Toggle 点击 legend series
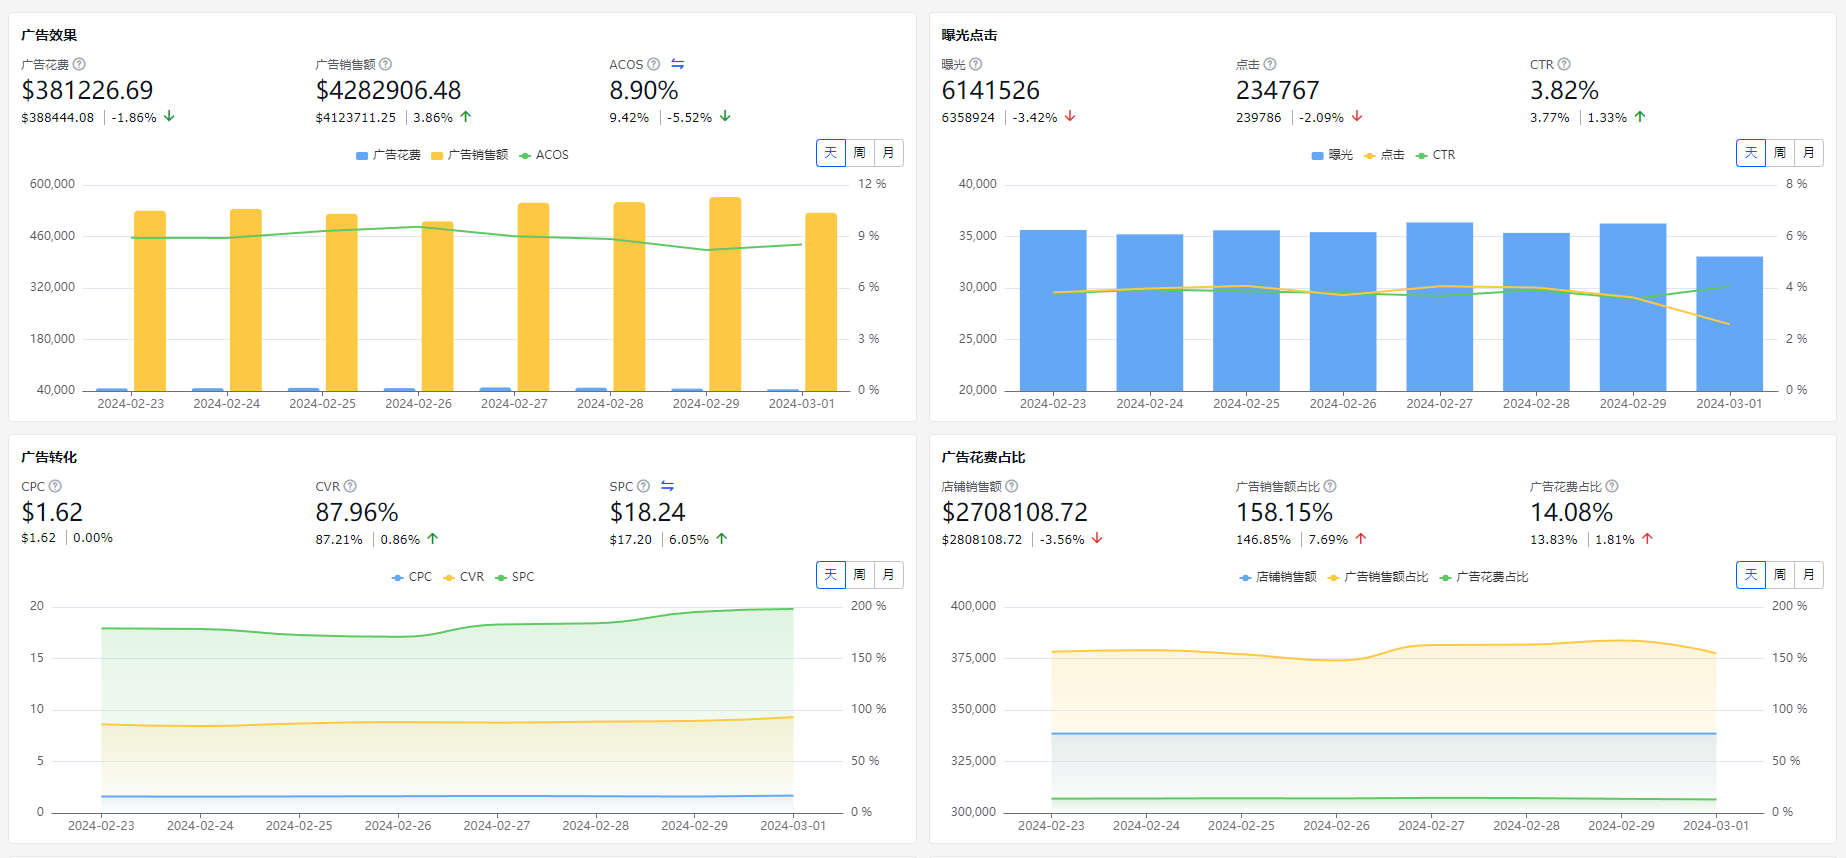This screenshot has height=858, width=1846. click(x=1384, y=155)
